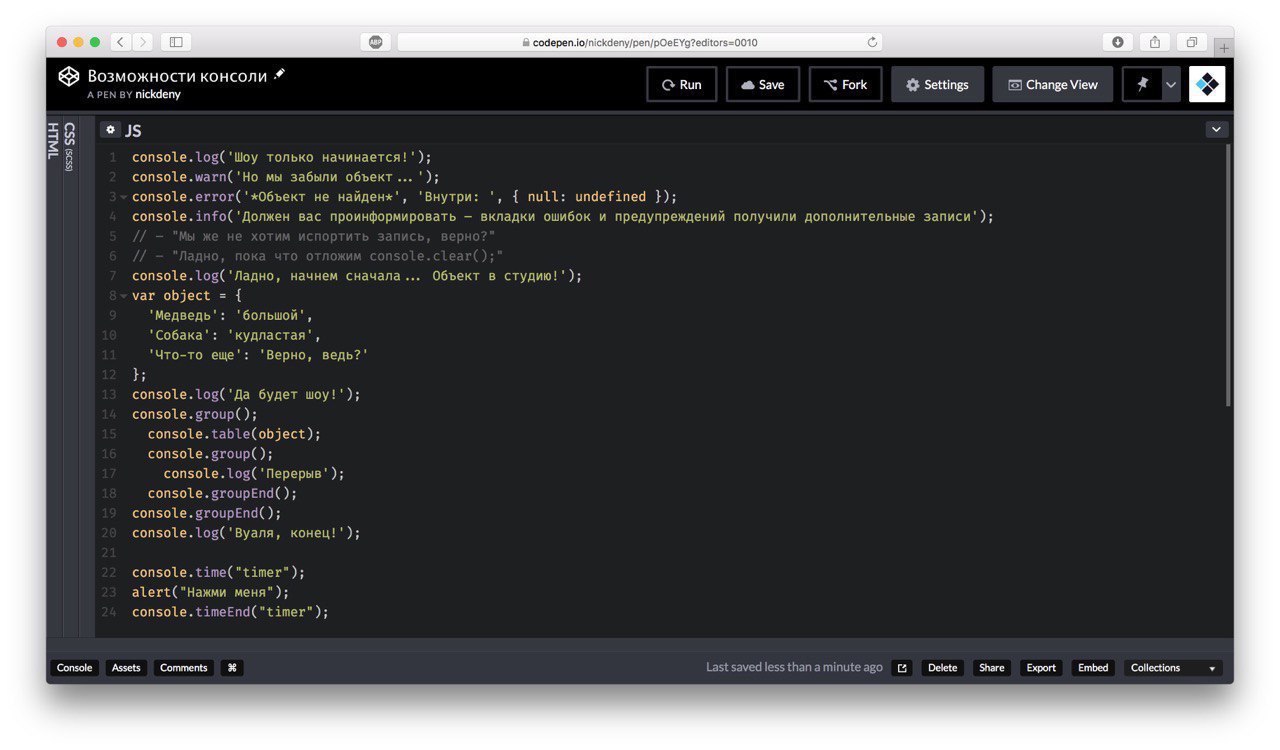Viewport: 1280px width, 750px height.
Task: Open pen Settings
Action: (937, 85)
